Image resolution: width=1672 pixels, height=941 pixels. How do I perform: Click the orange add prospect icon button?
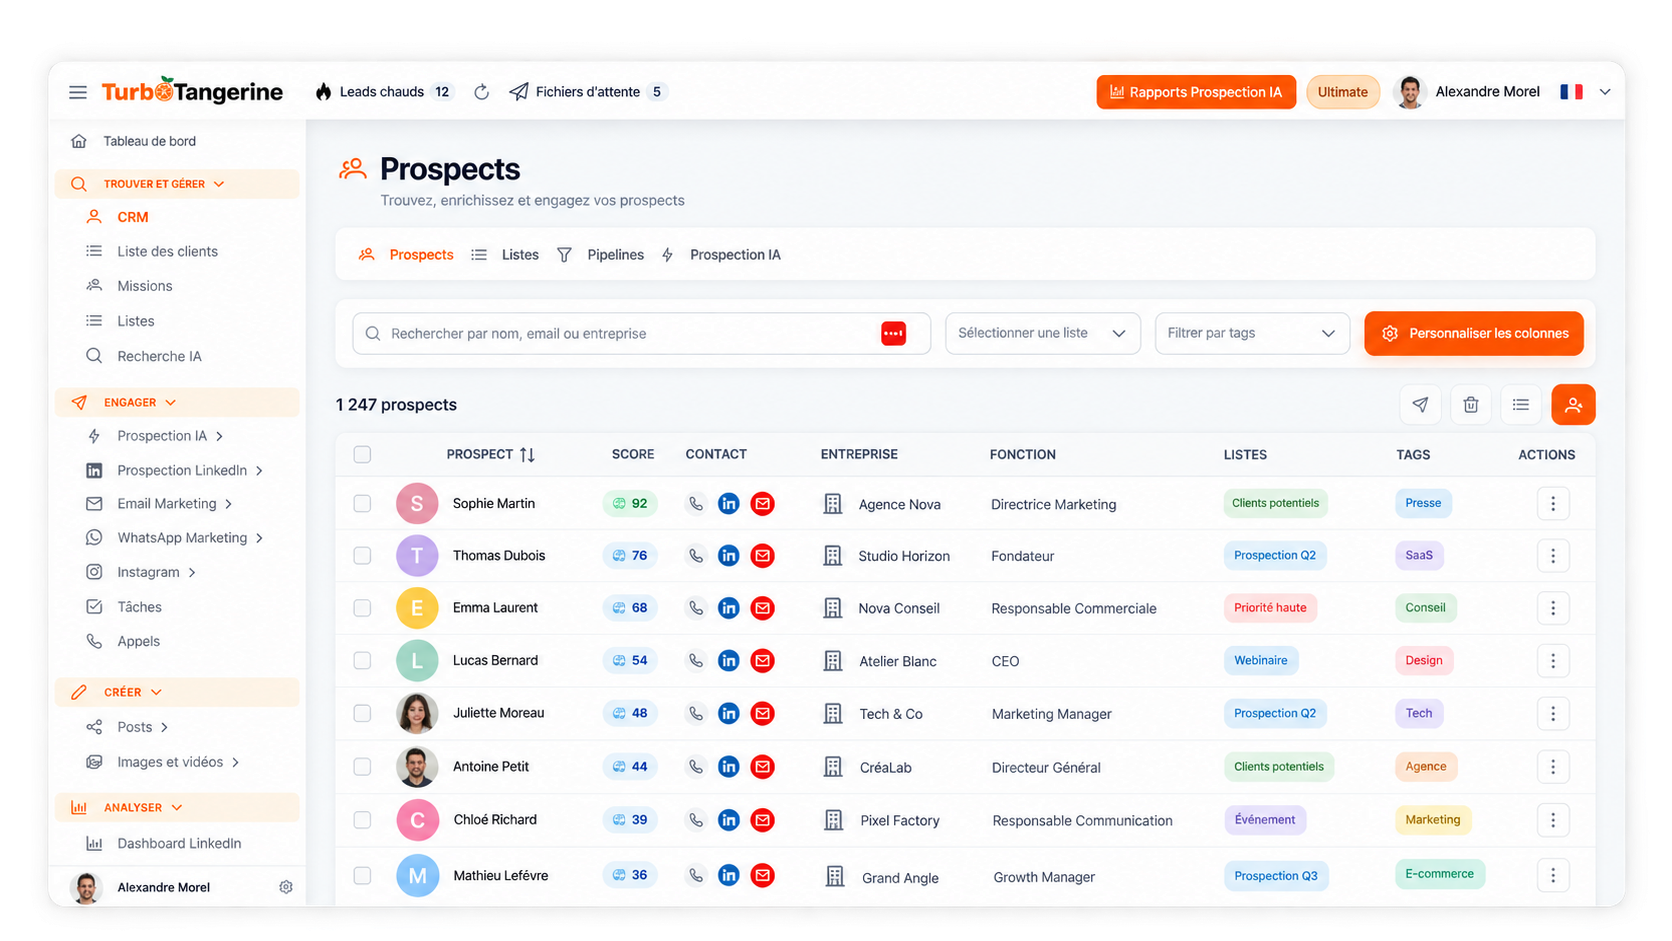click(1573, 405)
